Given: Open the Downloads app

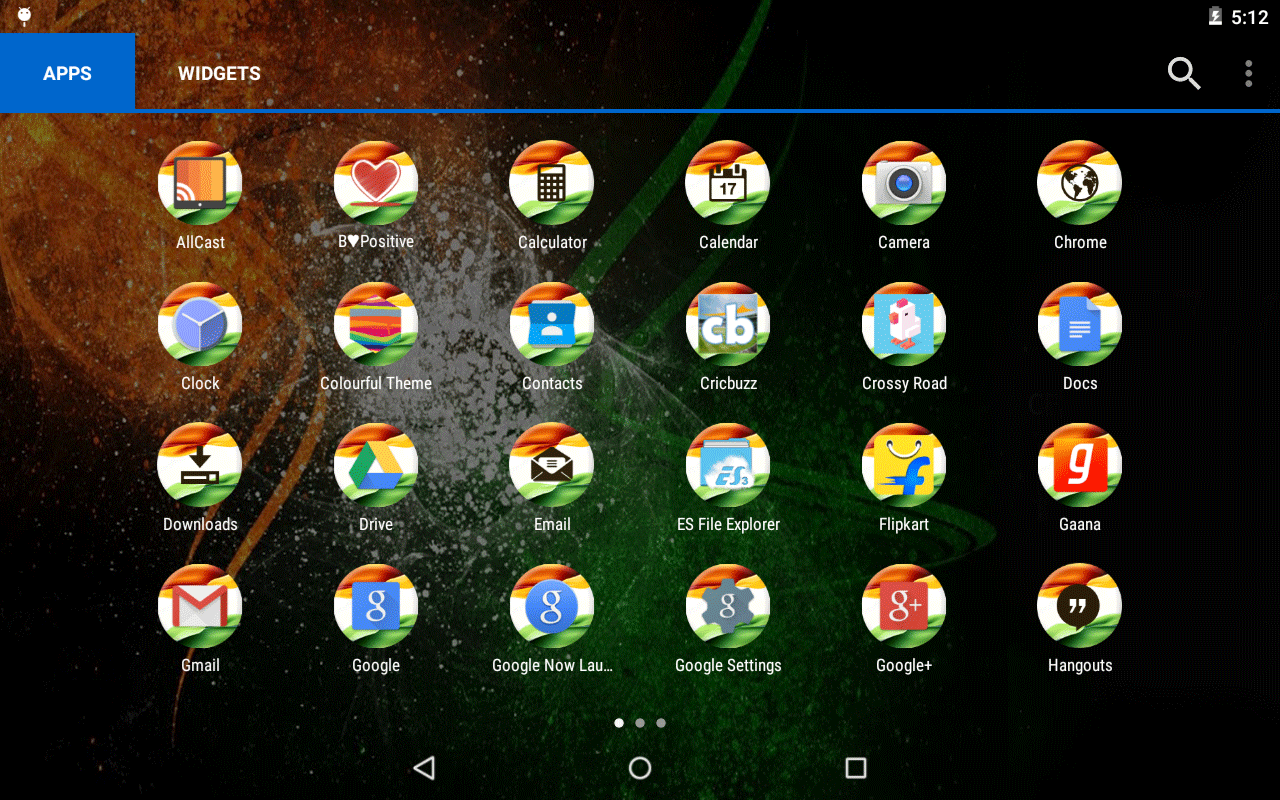Looking at the screenshot, I should coord(200,465).
